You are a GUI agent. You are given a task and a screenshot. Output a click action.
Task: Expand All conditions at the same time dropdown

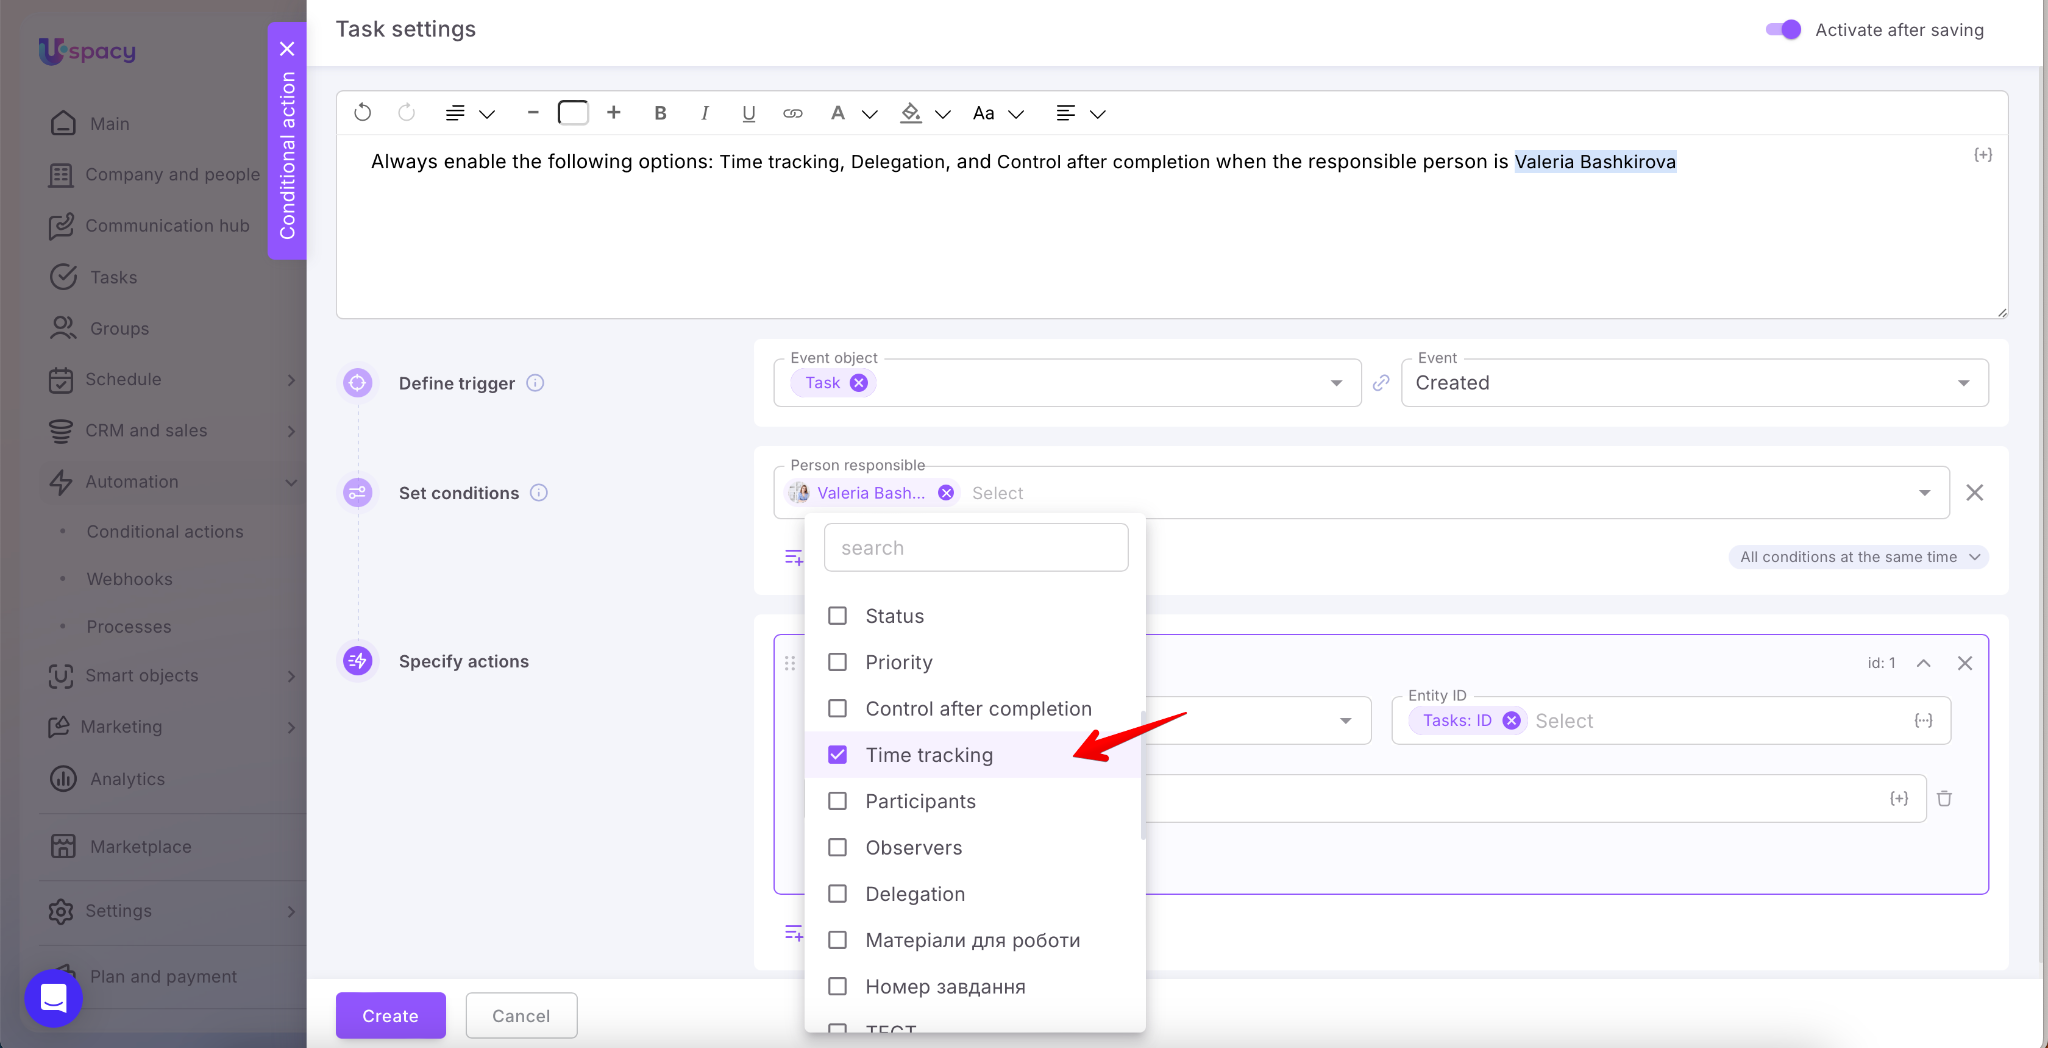1858,557
